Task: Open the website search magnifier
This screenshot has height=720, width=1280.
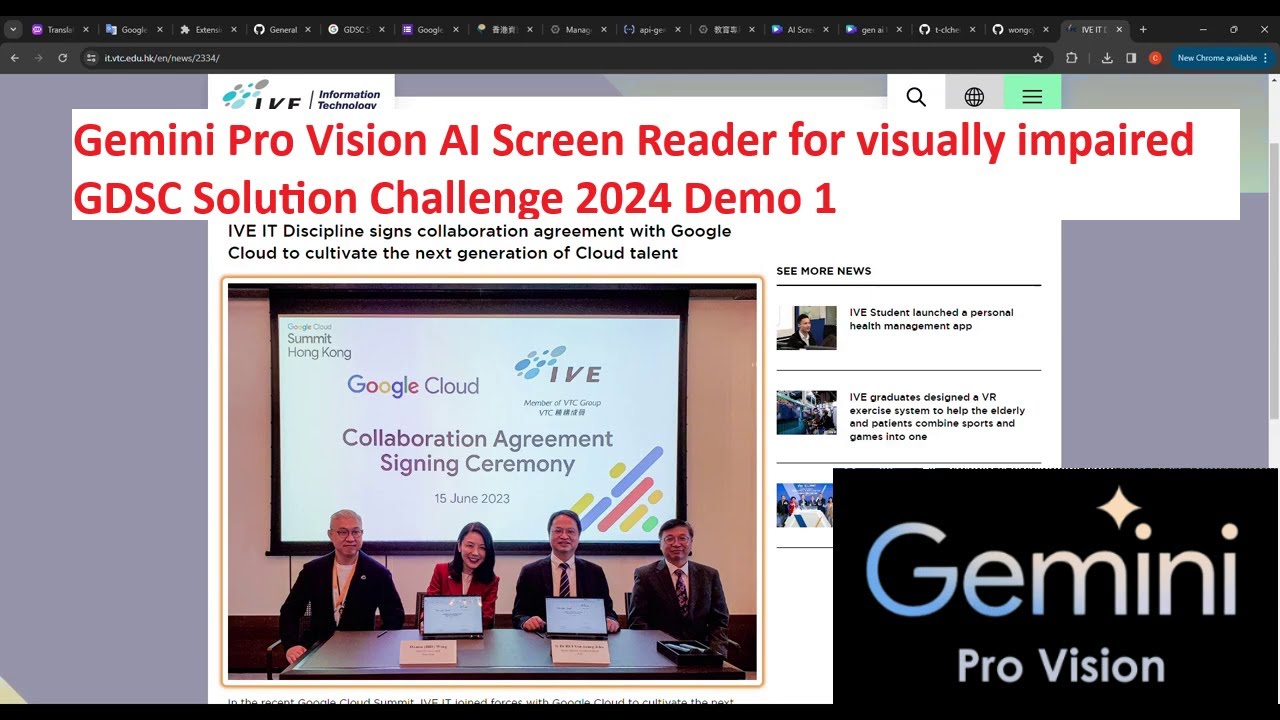Action: (916, 97)
